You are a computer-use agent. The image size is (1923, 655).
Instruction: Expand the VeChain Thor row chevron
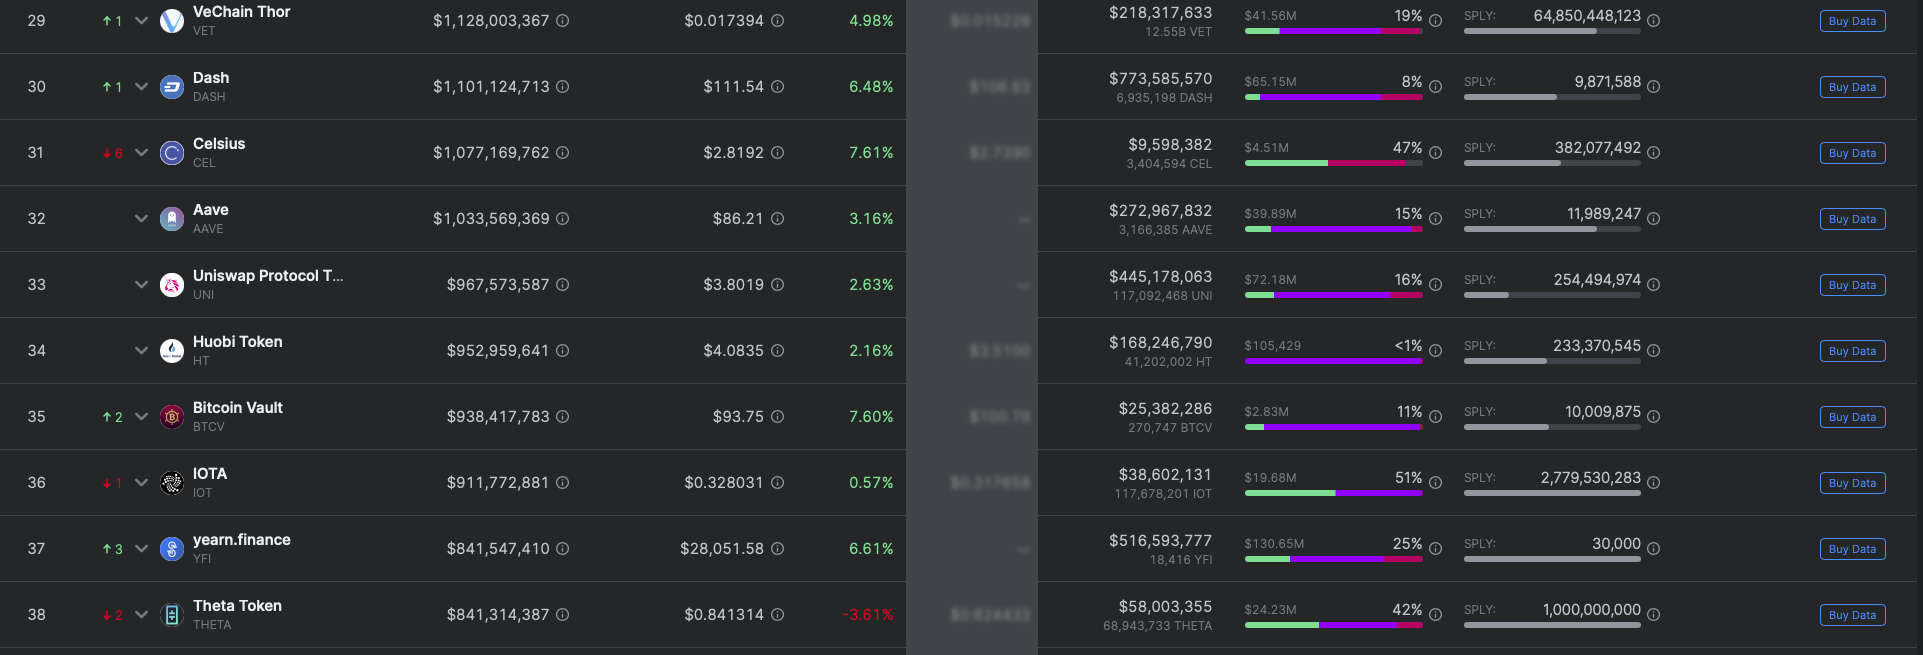(141, 21)
